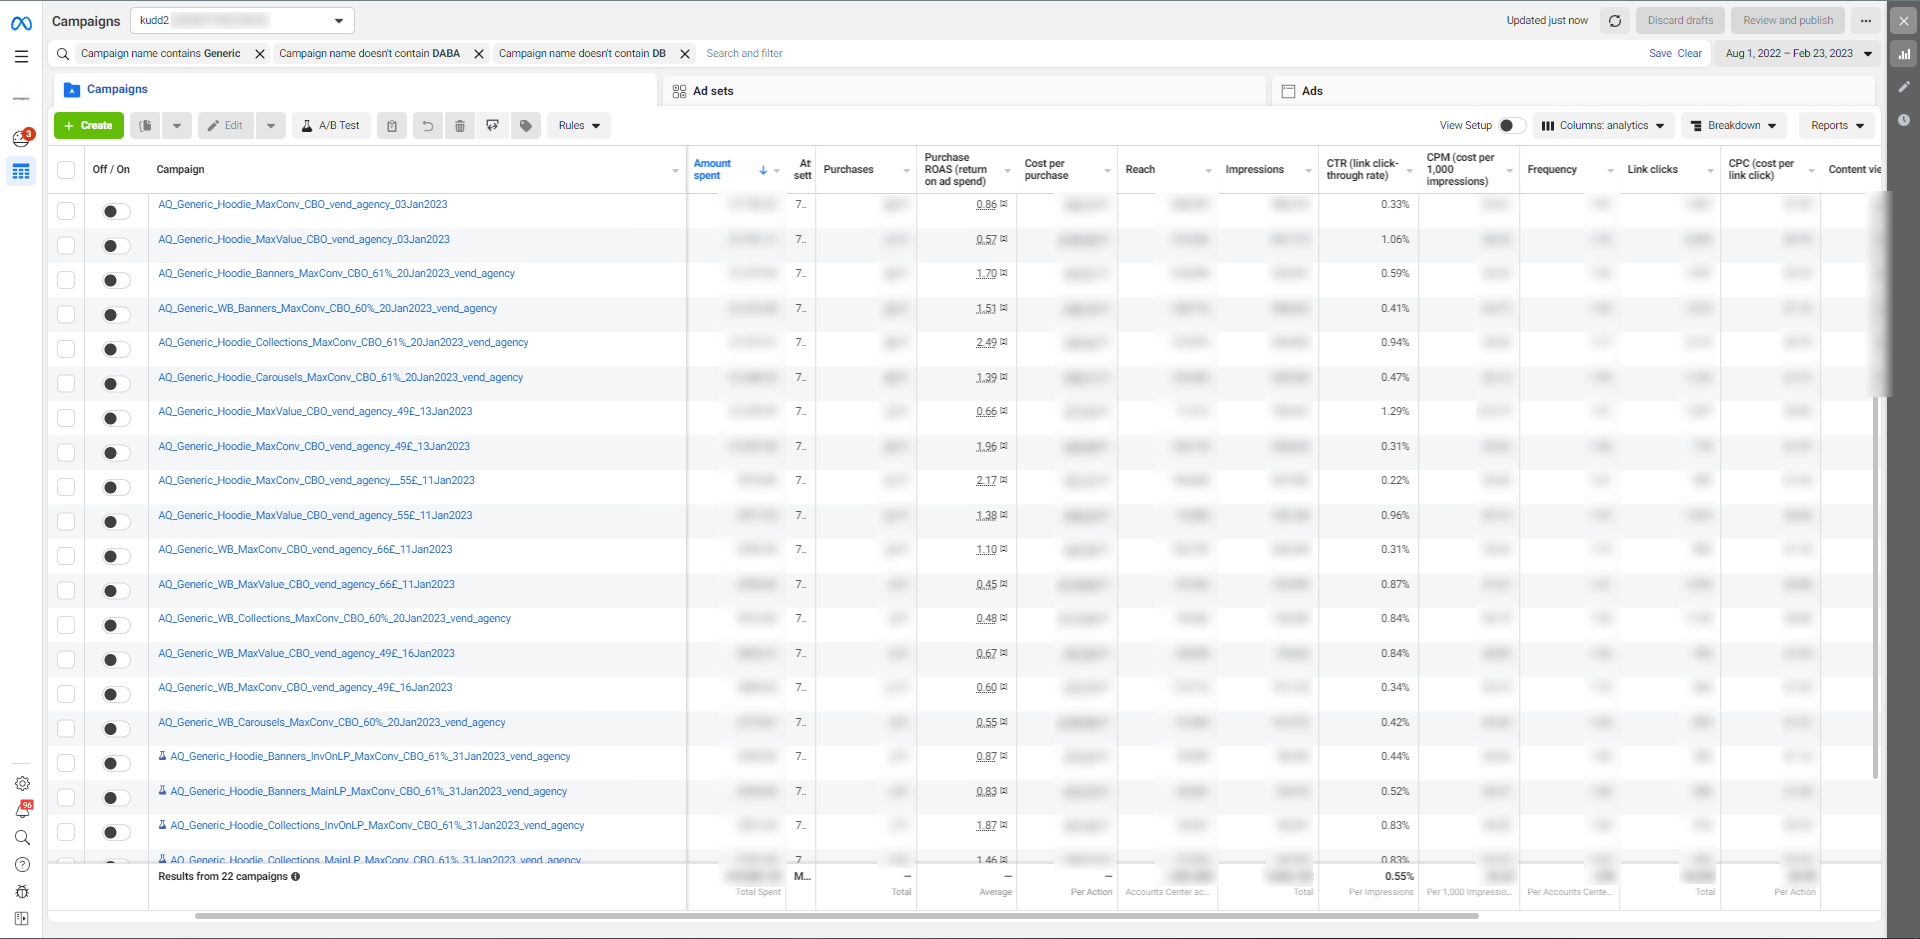Sort by Amount spent column
Viewport: 1920px width, 939px height.
coord(712,170)
